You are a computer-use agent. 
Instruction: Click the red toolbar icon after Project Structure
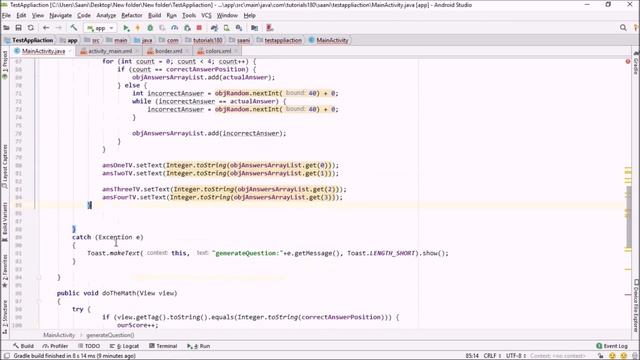[x=269, y=28]
